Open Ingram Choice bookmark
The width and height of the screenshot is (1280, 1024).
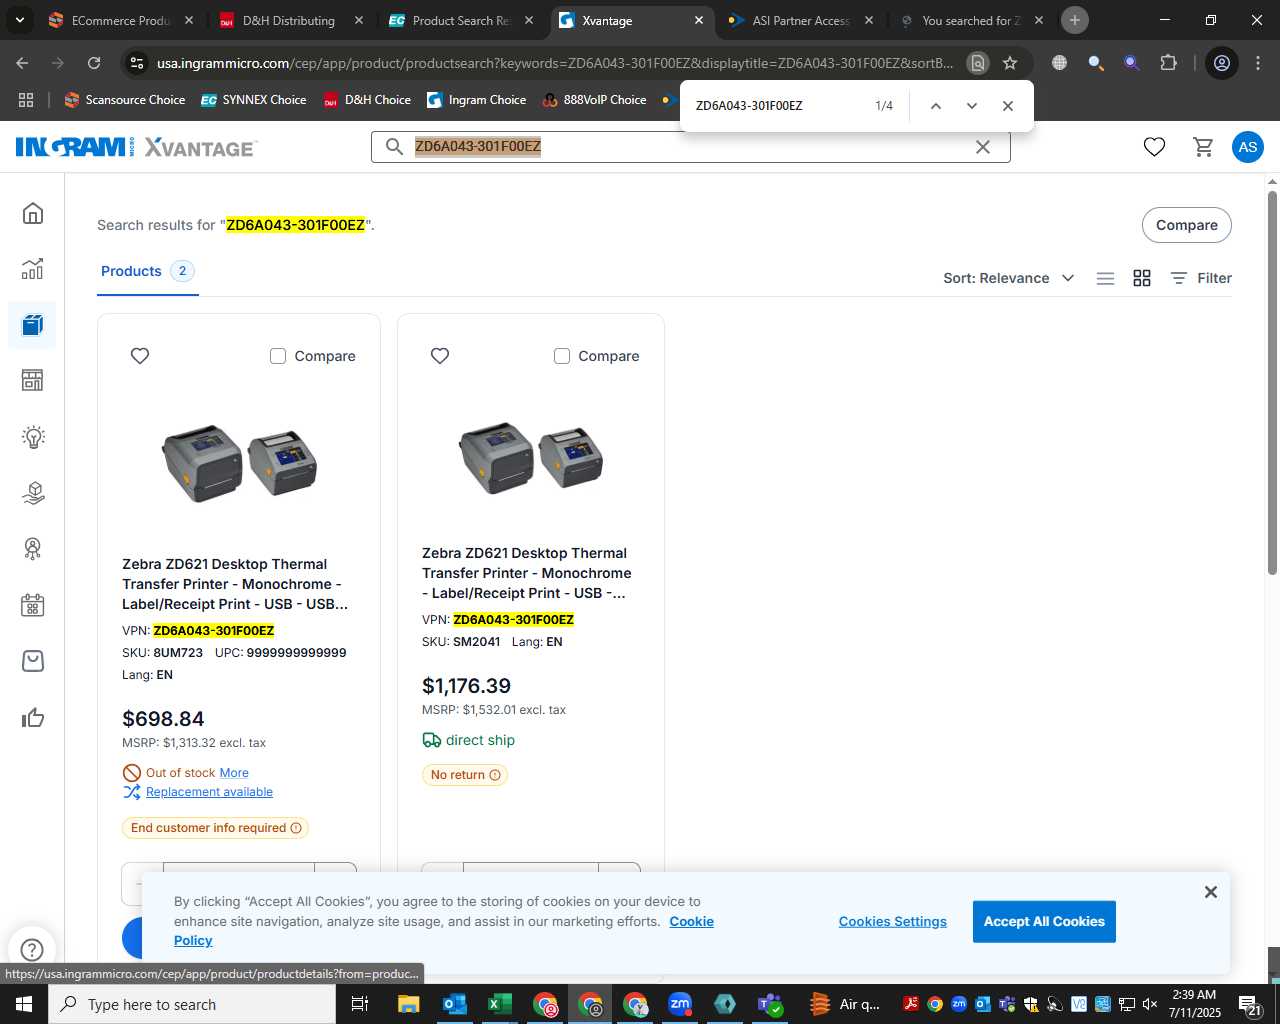coord(477,100)
